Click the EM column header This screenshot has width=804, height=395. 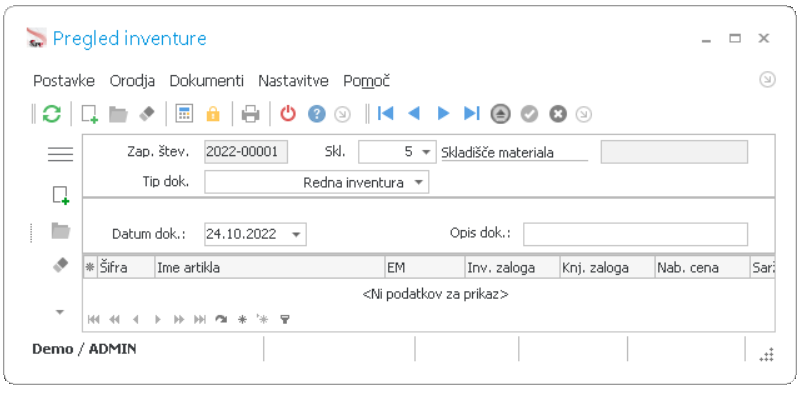pyautogui.click(x=425, y=267)
